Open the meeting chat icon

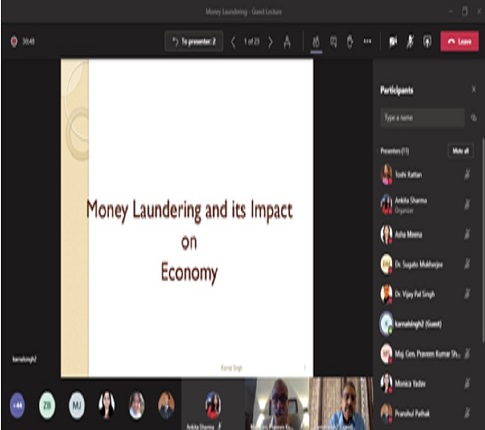[x=333, y=42]
